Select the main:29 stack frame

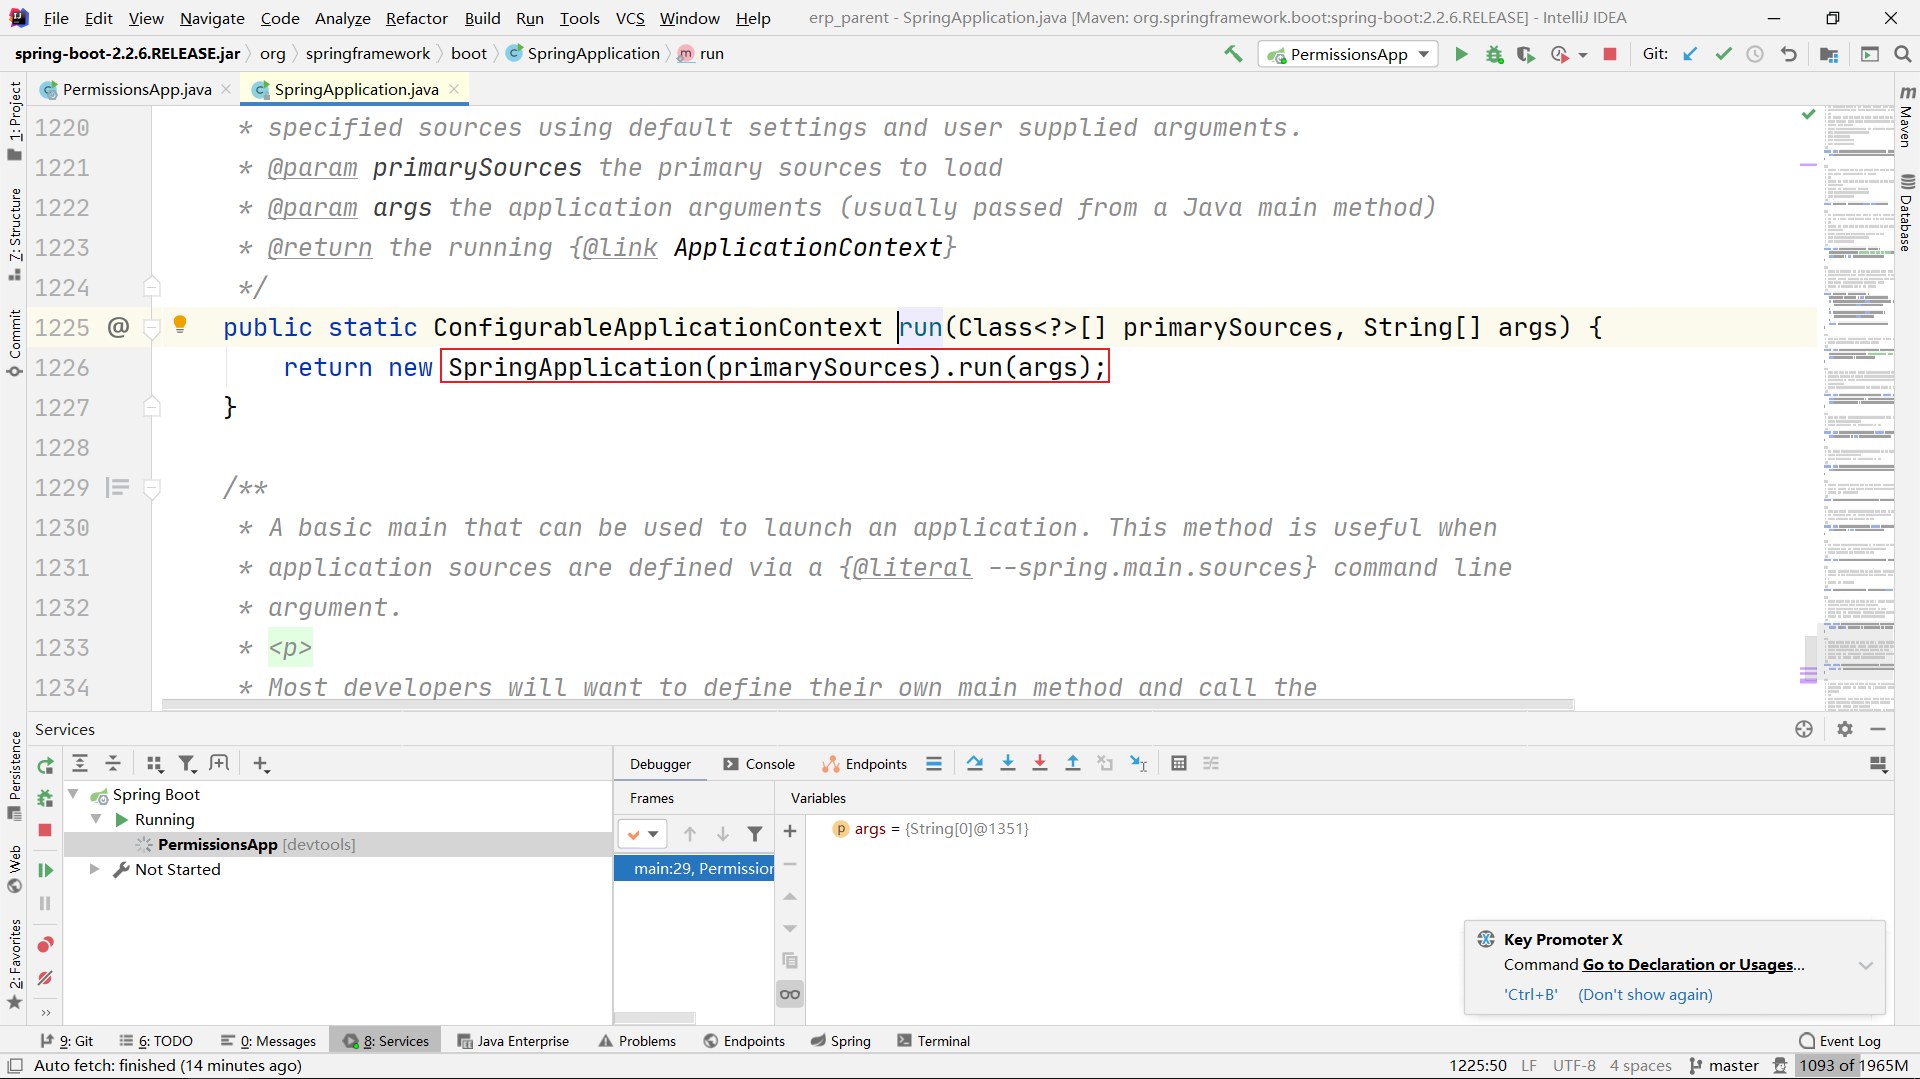click(x=694, y=868)
